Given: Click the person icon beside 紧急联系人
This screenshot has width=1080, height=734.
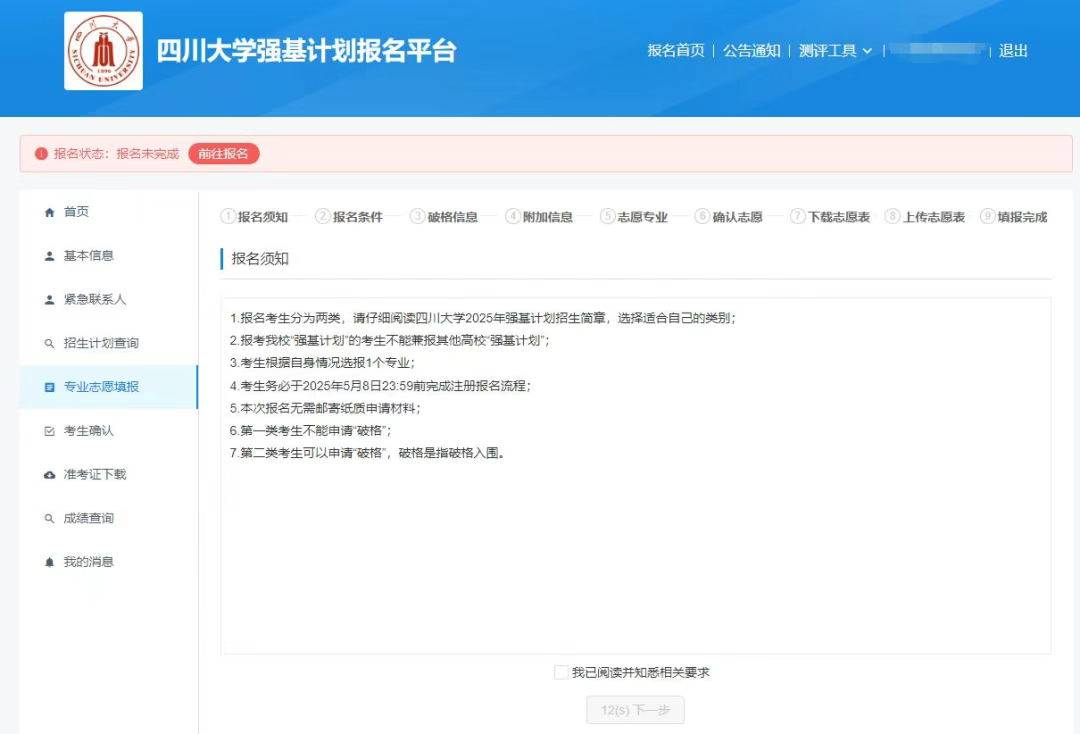Looking at the screenshot, I should pyautogui.click(x=49, y=300).
